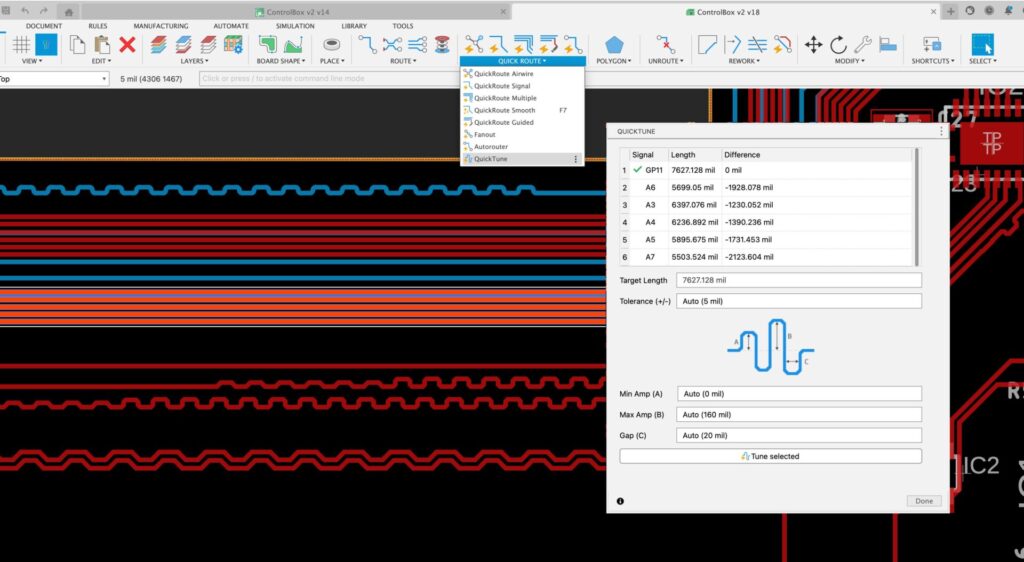The height and width of the screenshot is (562, 1024).
Task: Click the Rotate tool icon
Action: point(838,44)
